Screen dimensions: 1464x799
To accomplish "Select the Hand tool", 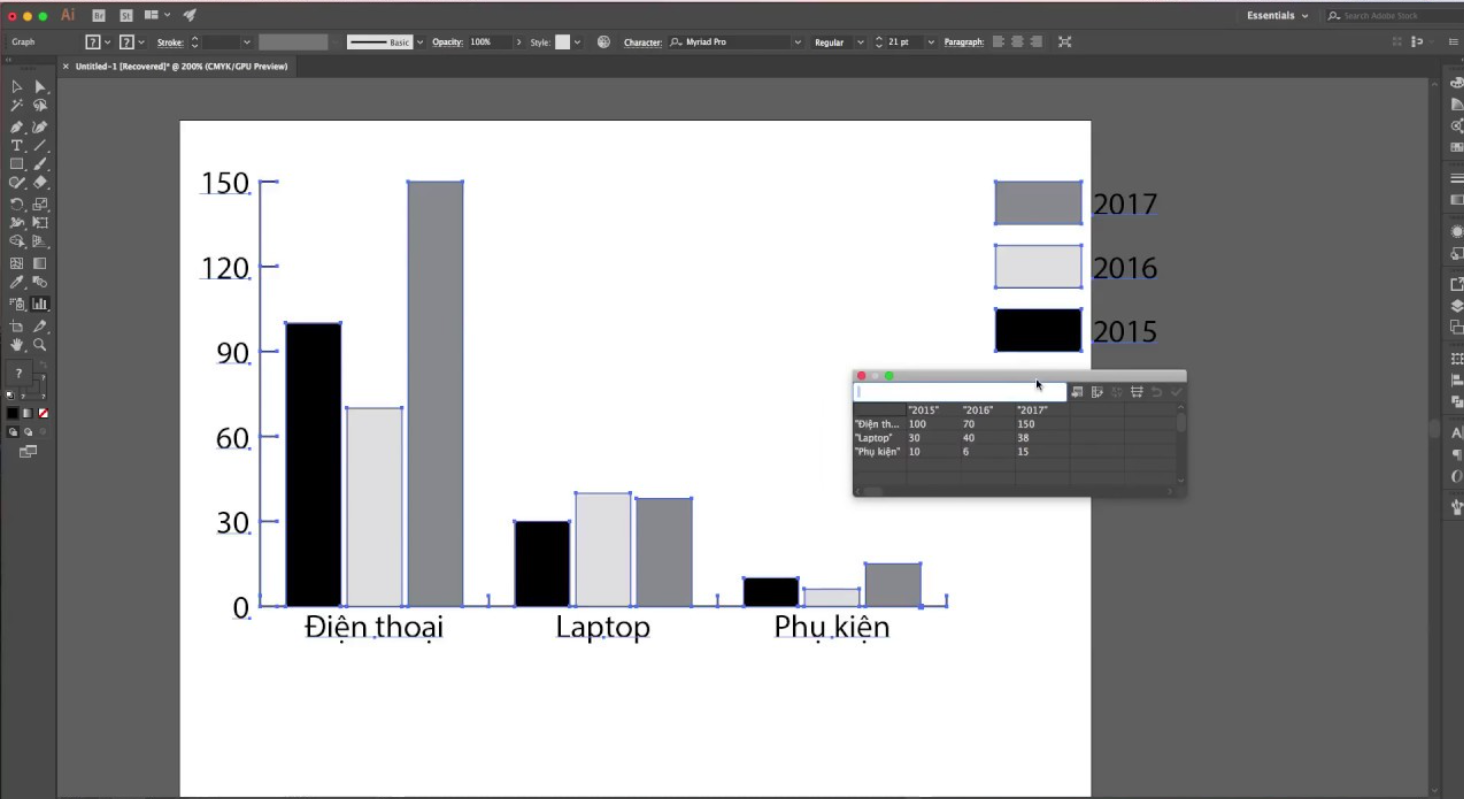I will pyautogui.click(x=17, y=344).
